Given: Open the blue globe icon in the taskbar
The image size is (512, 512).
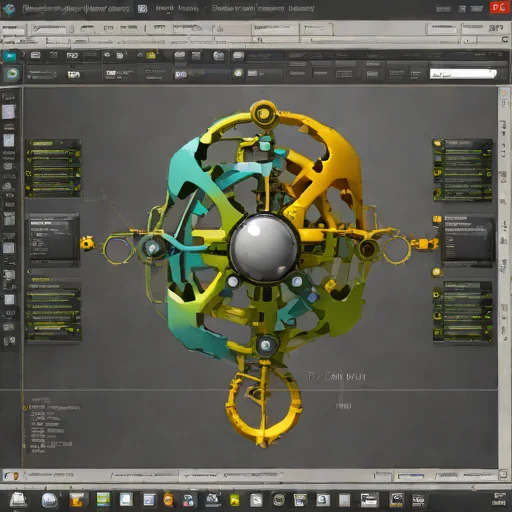Looking at the screenshot, I should point(49,500).
